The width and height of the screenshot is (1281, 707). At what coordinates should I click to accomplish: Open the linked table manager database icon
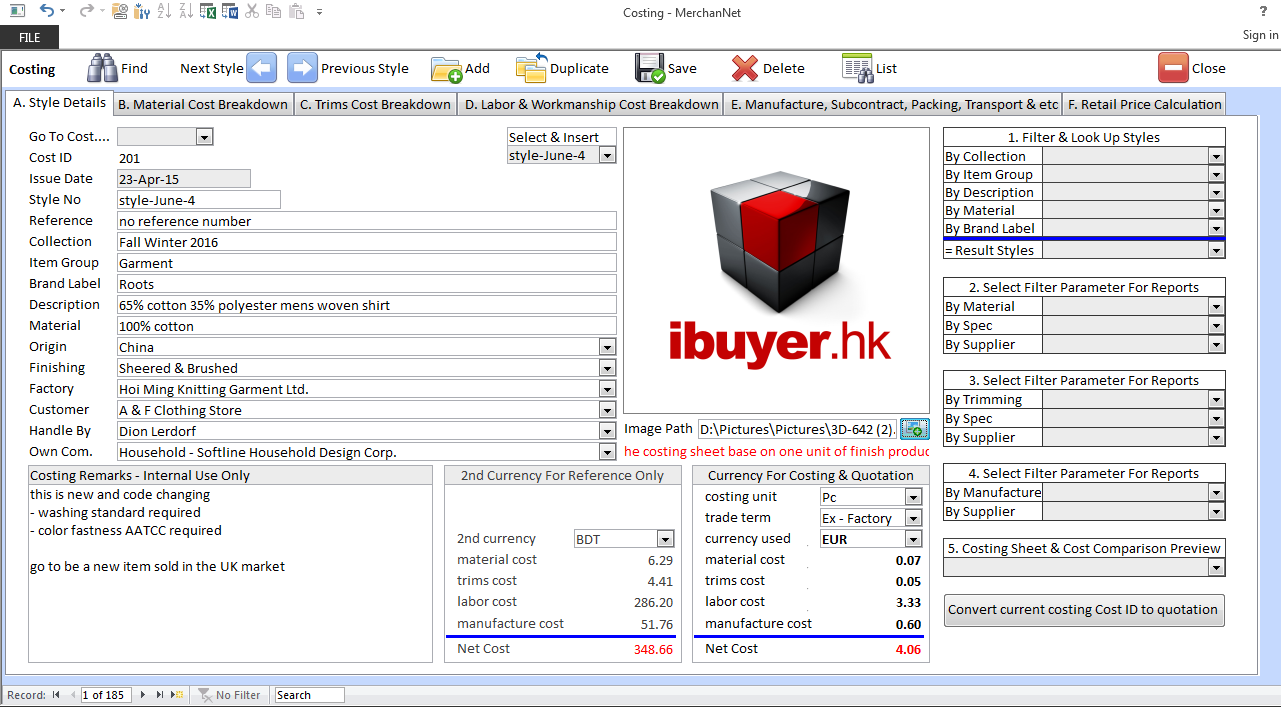(x=120, y=11)
